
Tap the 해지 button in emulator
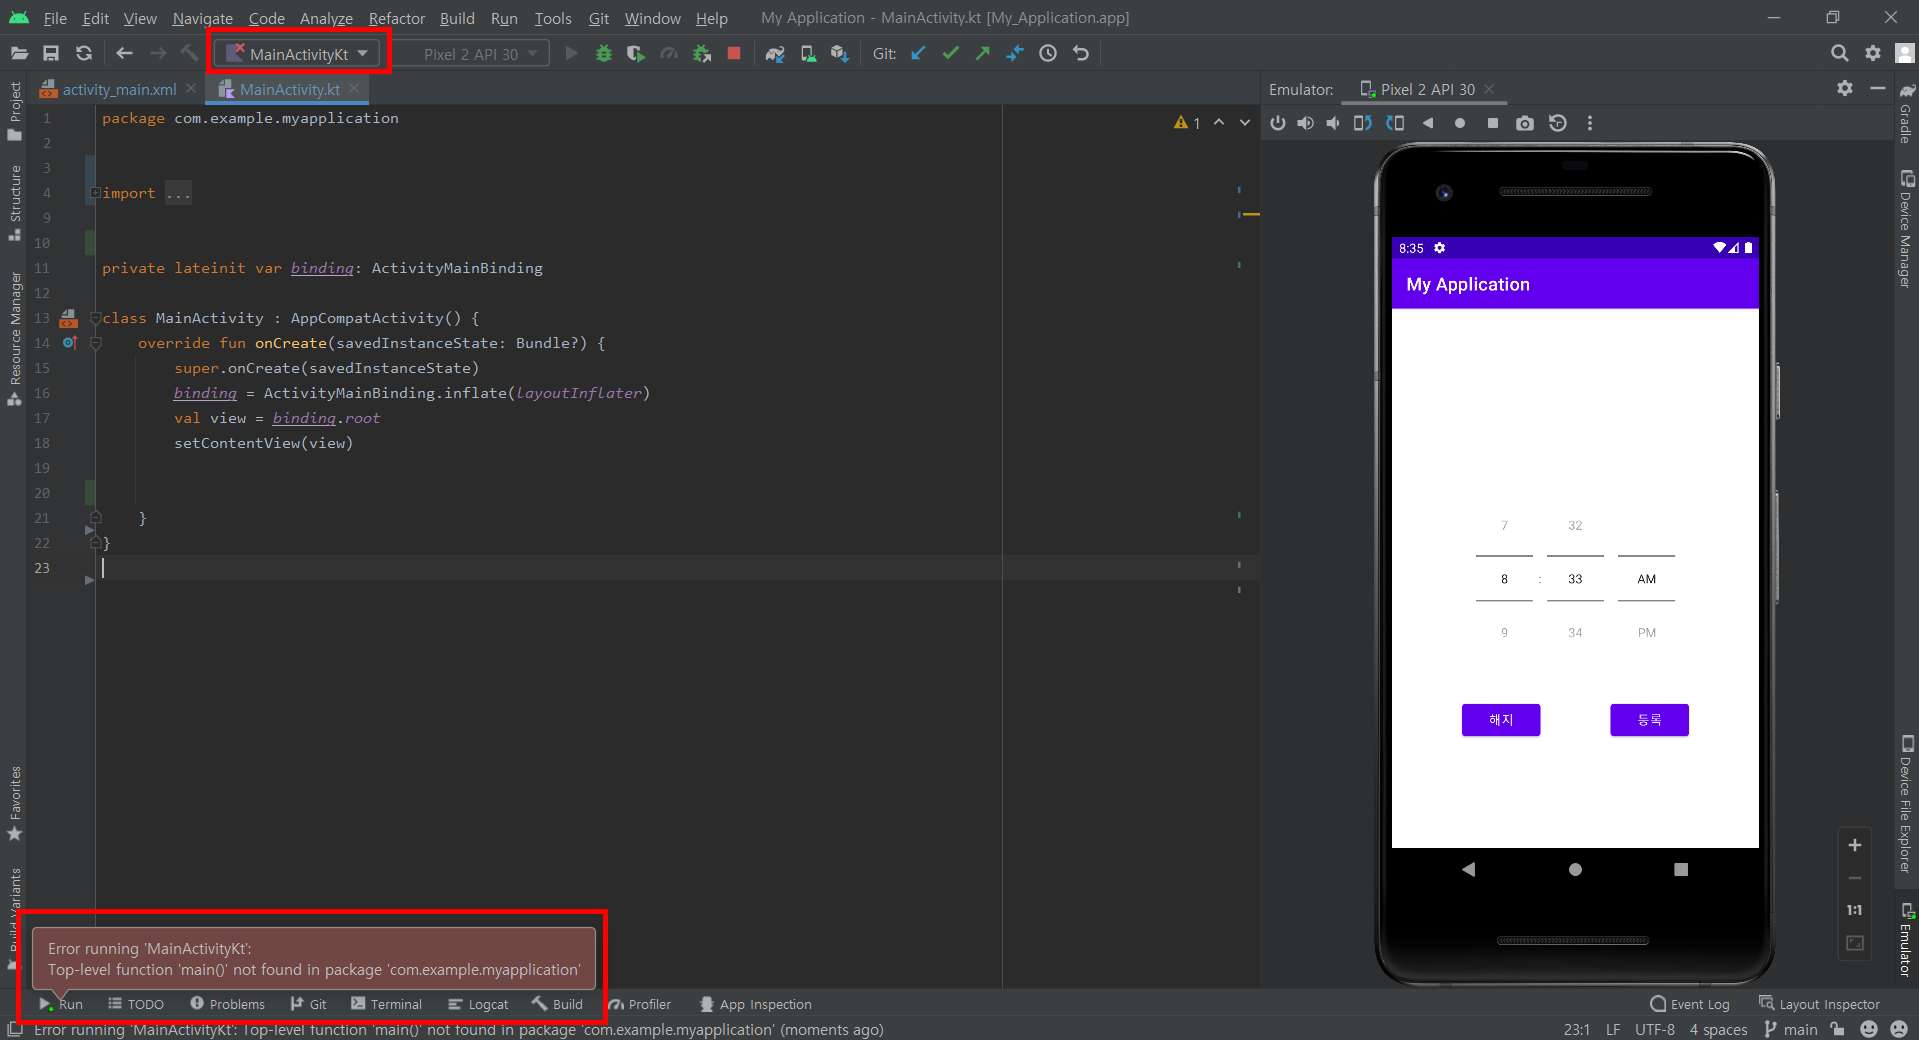point(1501,720)
